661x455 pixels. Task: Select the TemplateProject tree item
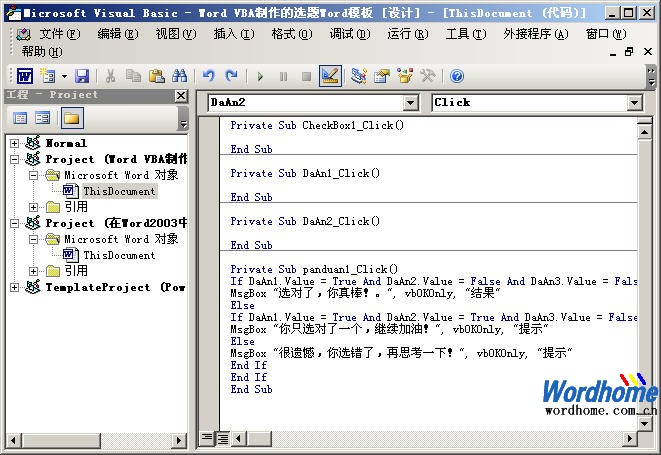(115, 288)
